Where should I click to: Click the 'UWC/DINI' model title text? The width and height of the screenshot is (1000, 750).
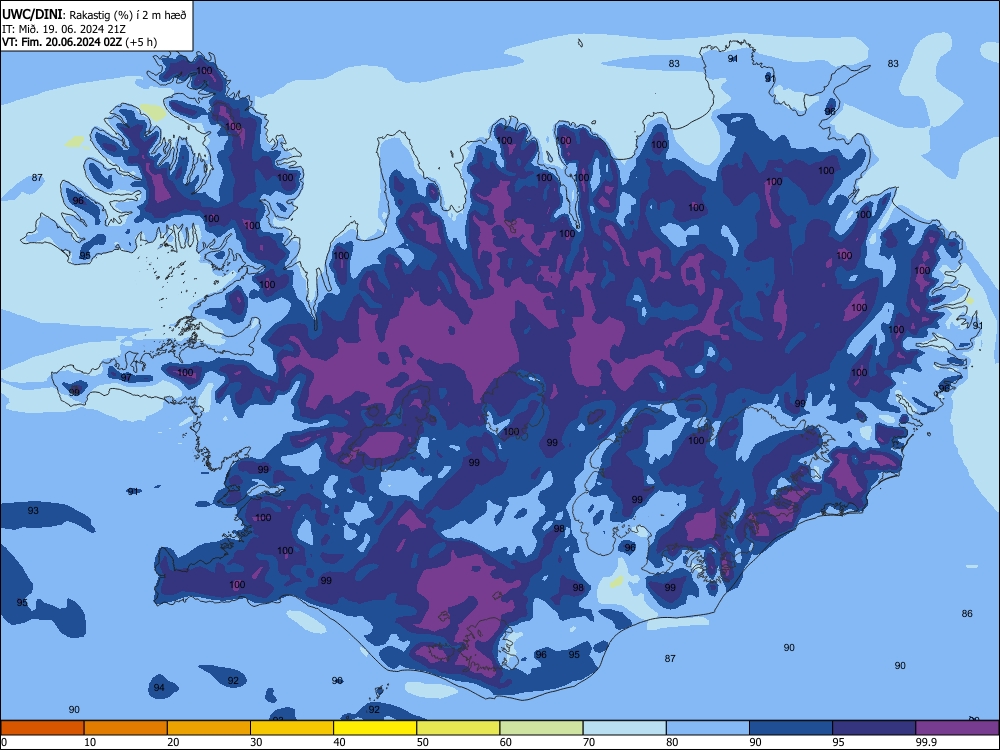[x=32, y=15]
